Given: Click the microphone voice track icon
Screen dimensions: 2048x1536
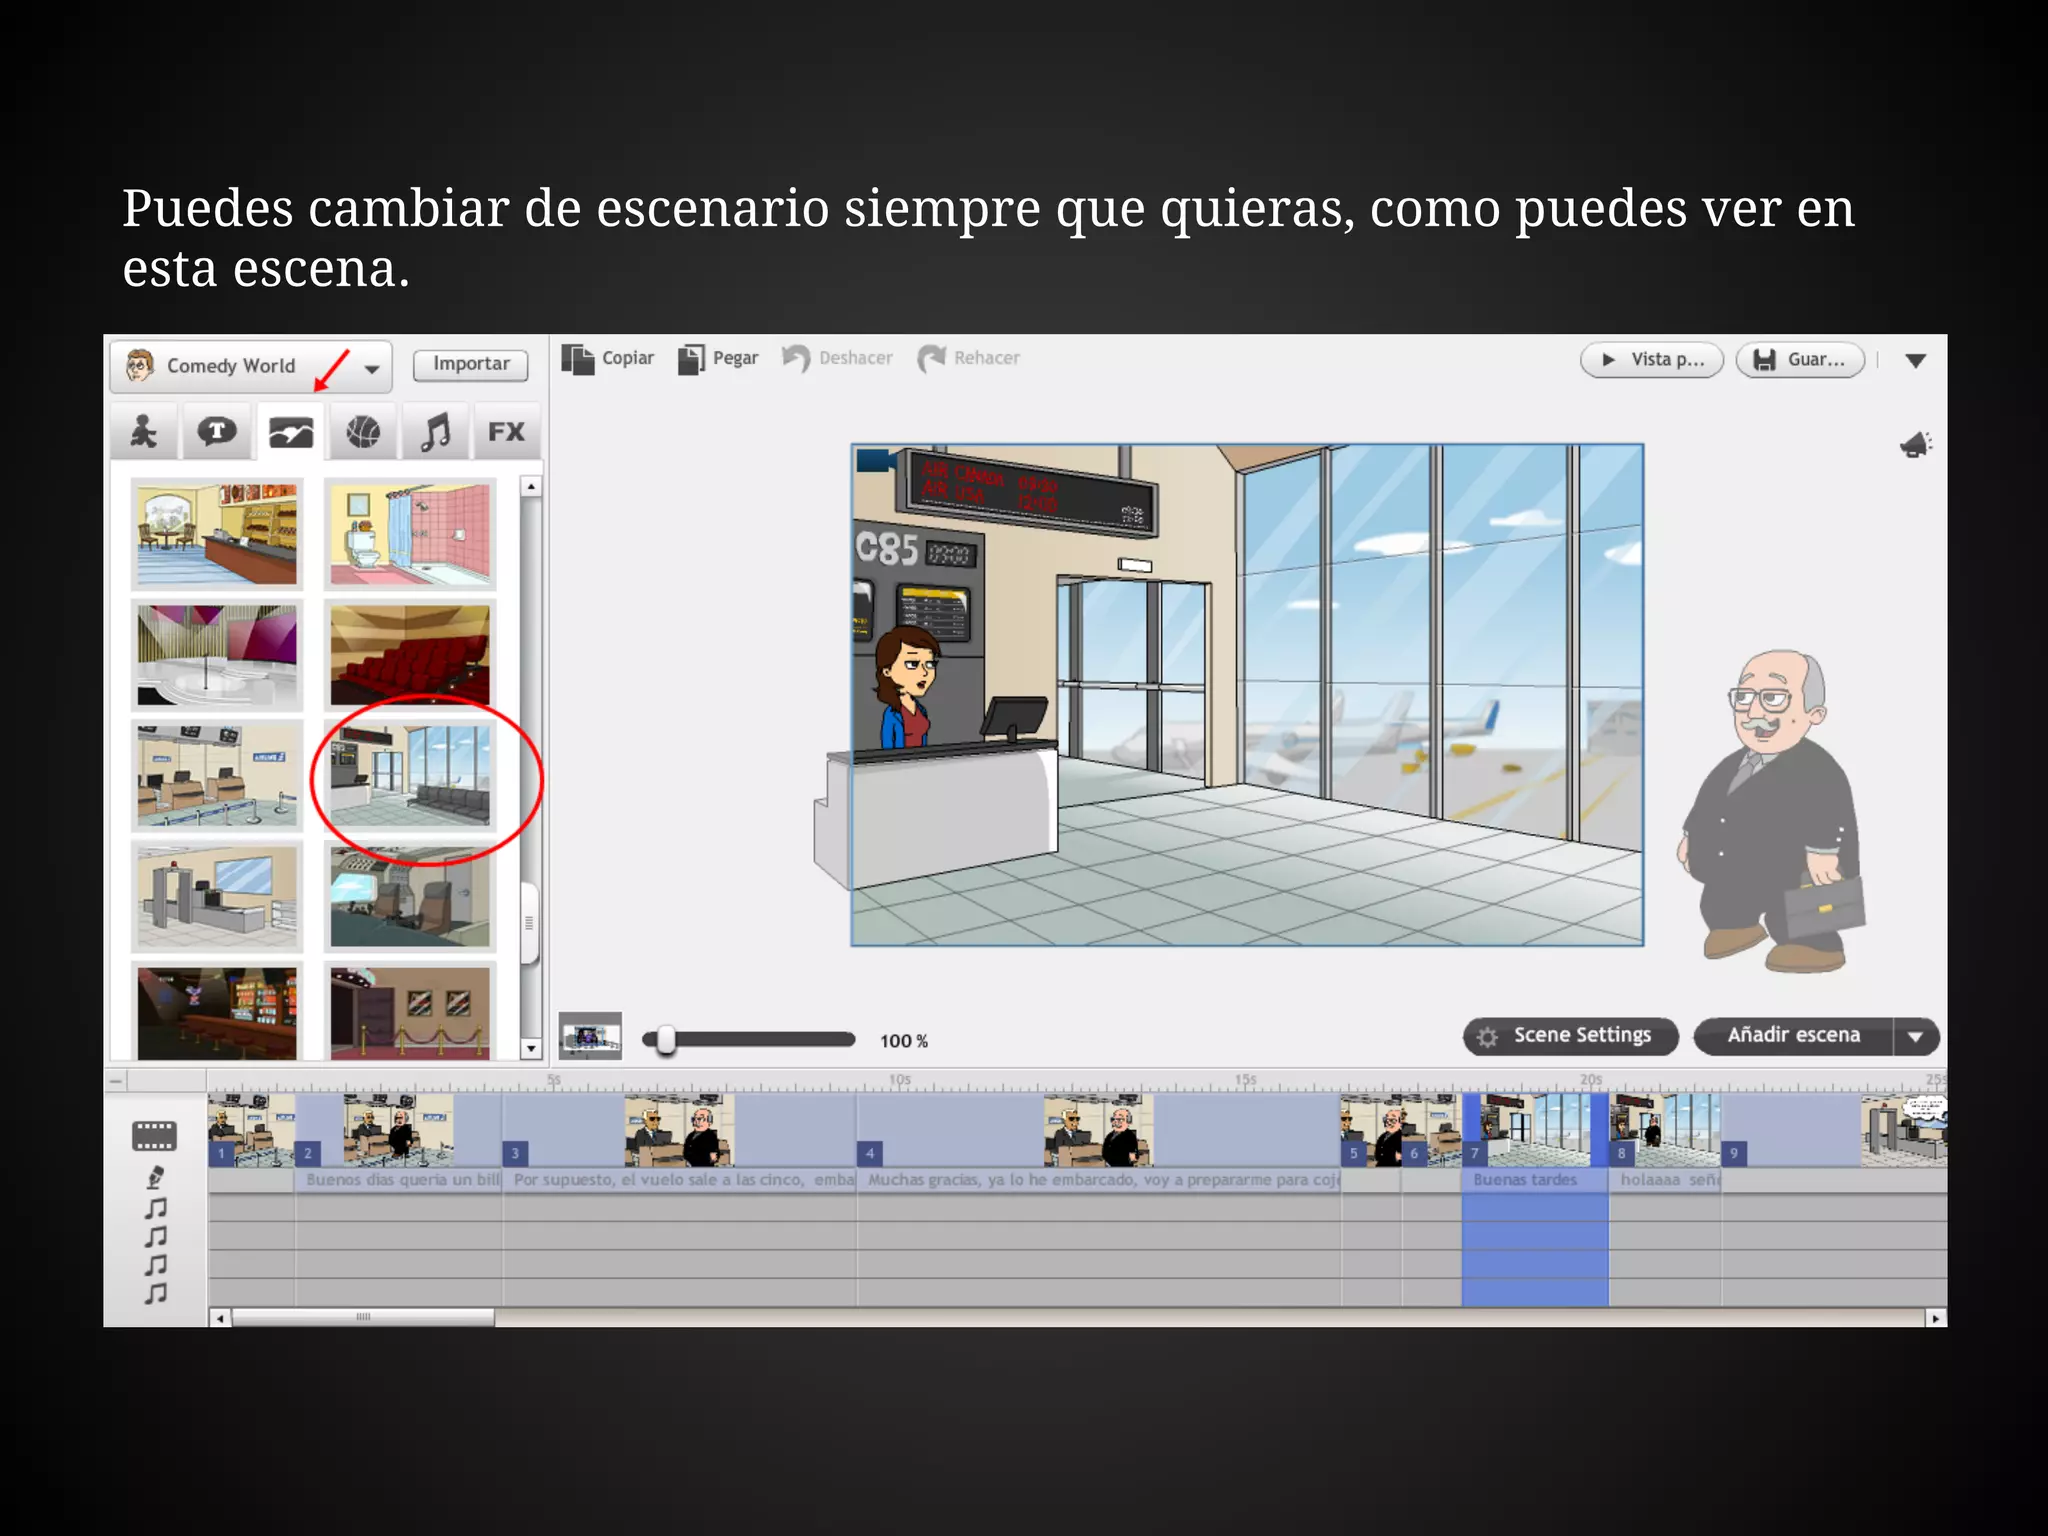Looking at the screenshot, I should pyautogui.click(x=155, y=1178).
